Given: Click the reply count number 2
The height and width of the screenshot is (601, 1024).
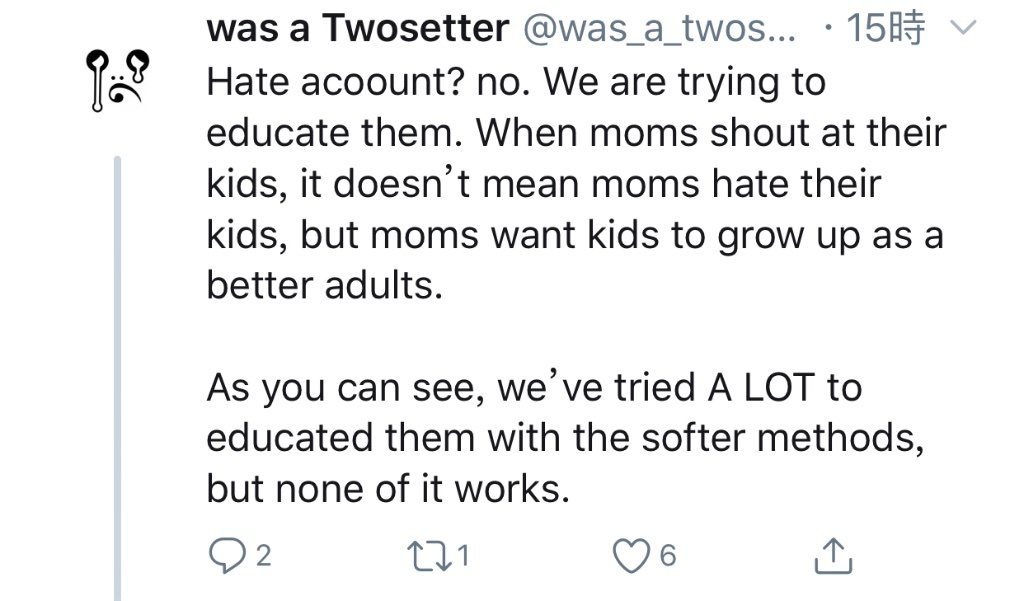Looking at the screenshot, I should tap(263, 556).
